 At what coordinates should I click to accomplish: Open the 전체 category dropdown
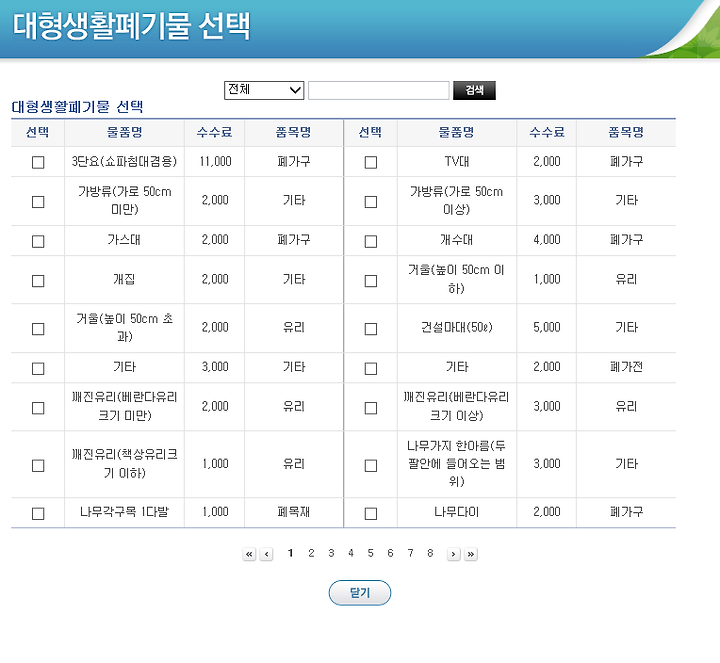pos(264,90)
